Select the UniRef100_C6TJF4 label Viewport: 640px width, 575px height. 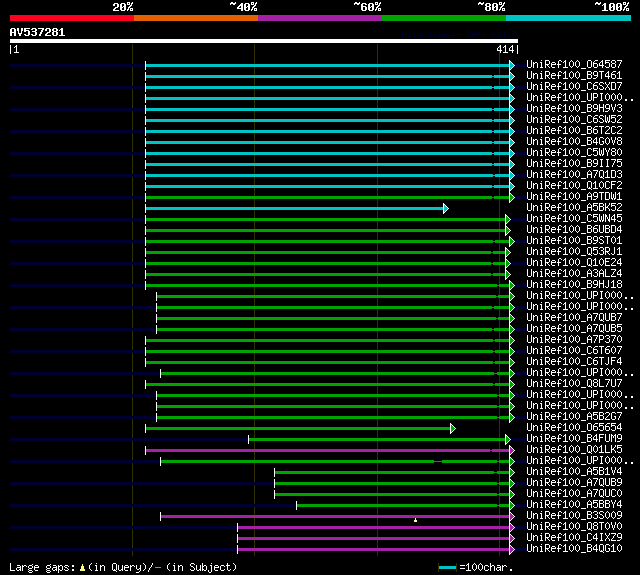click(x=574, y=362)
